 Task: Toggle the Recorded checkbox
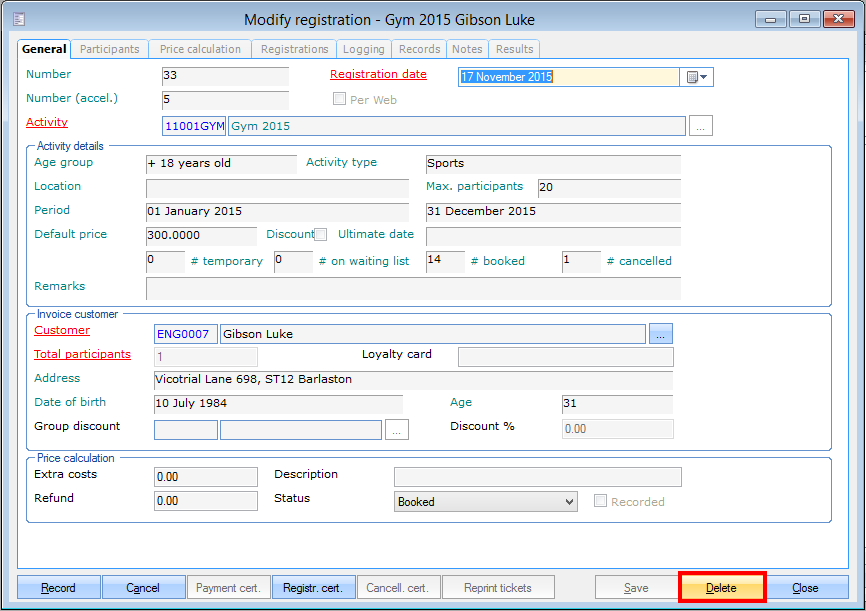602,502
